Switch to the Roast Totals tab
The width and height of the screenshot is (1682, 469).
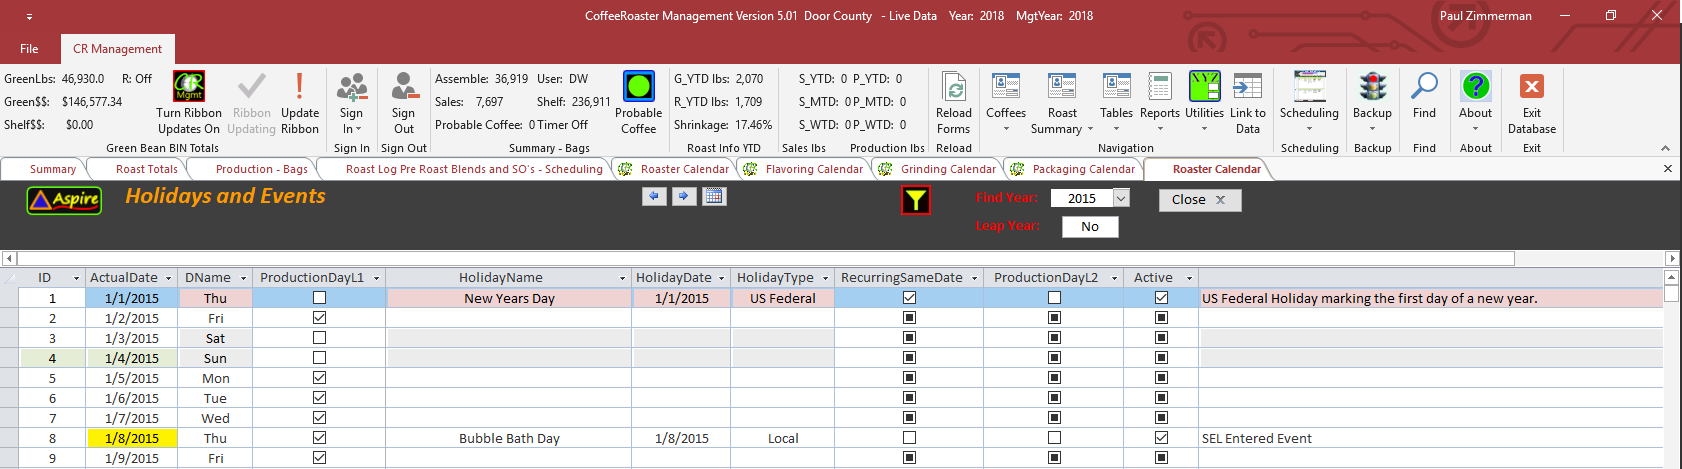146,169
